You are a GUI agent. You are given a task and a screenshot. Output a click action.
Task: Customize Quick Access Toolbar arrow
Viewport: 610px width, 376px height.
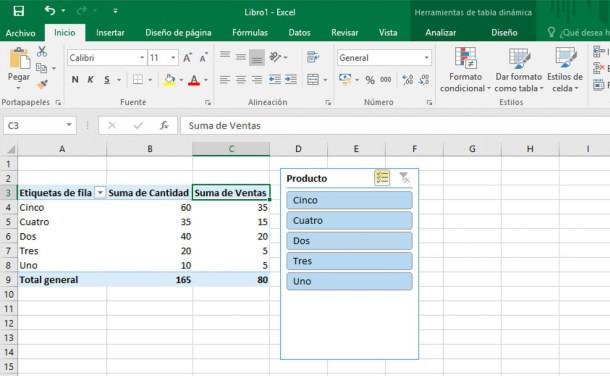[x=116, y=11]
